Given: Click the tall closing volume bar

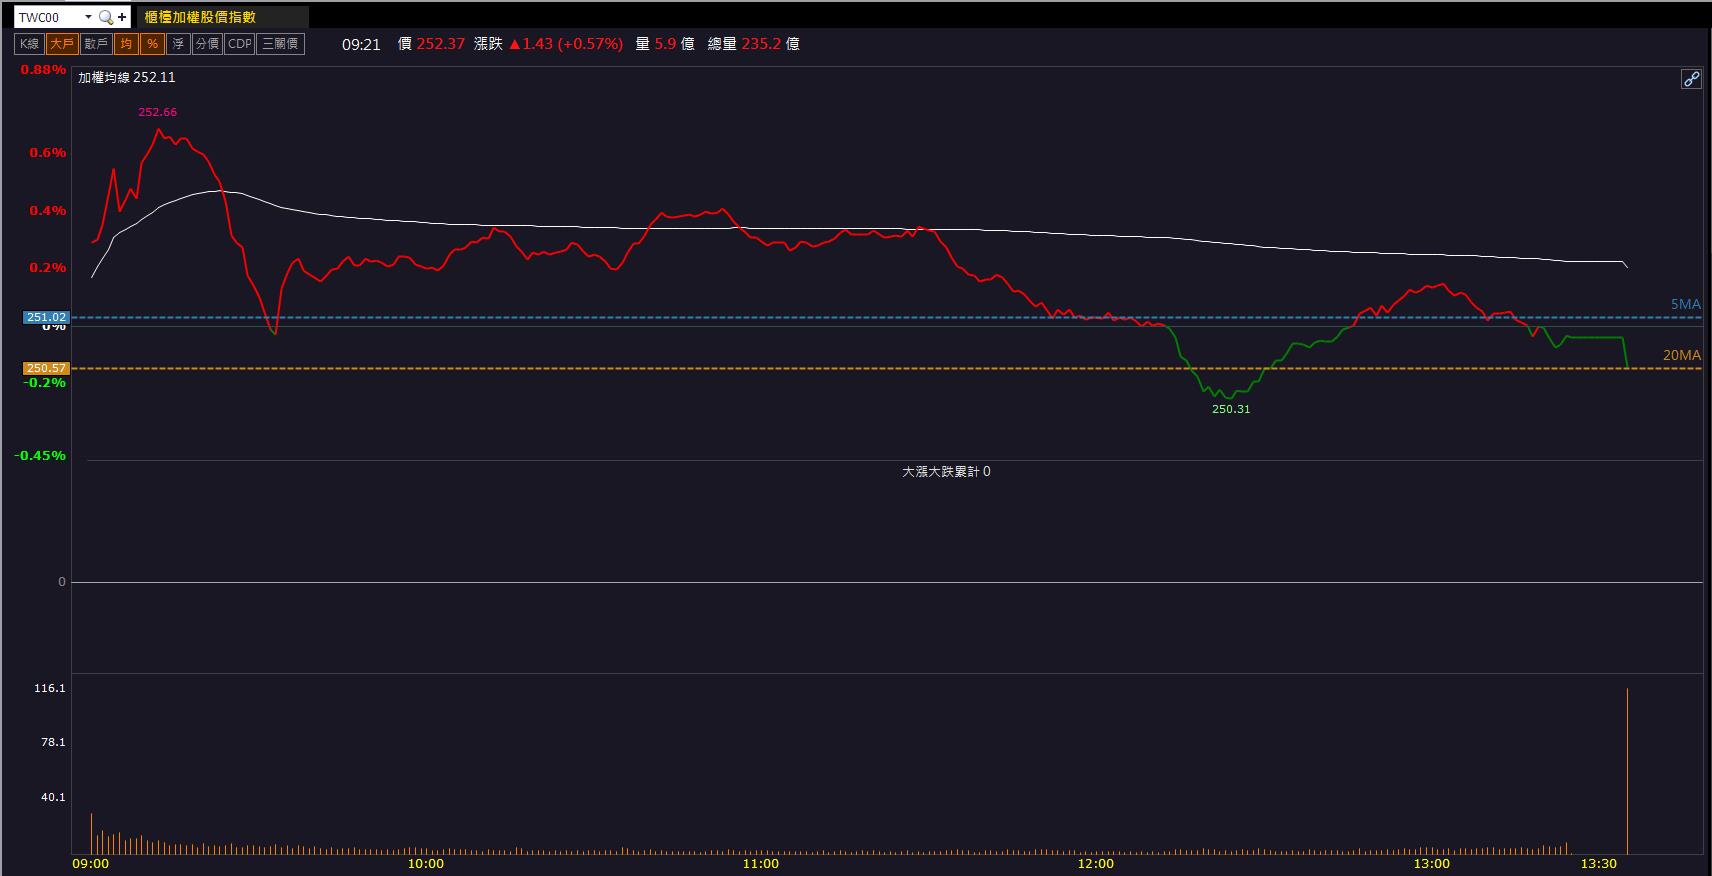Looking at the screenshot, I should [x=1627, y=771].
